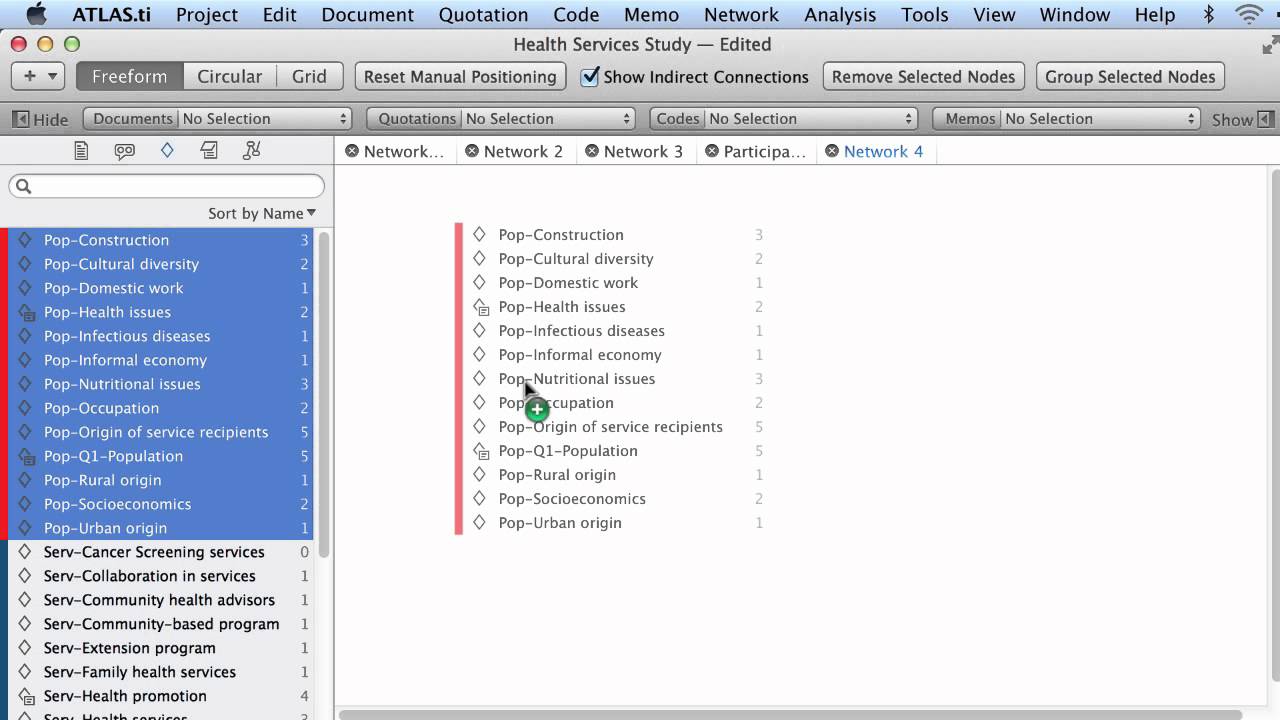Click the Hide sidebar arrow icon
Screen dimensions: 1280x720
click(x=20, y=119)
